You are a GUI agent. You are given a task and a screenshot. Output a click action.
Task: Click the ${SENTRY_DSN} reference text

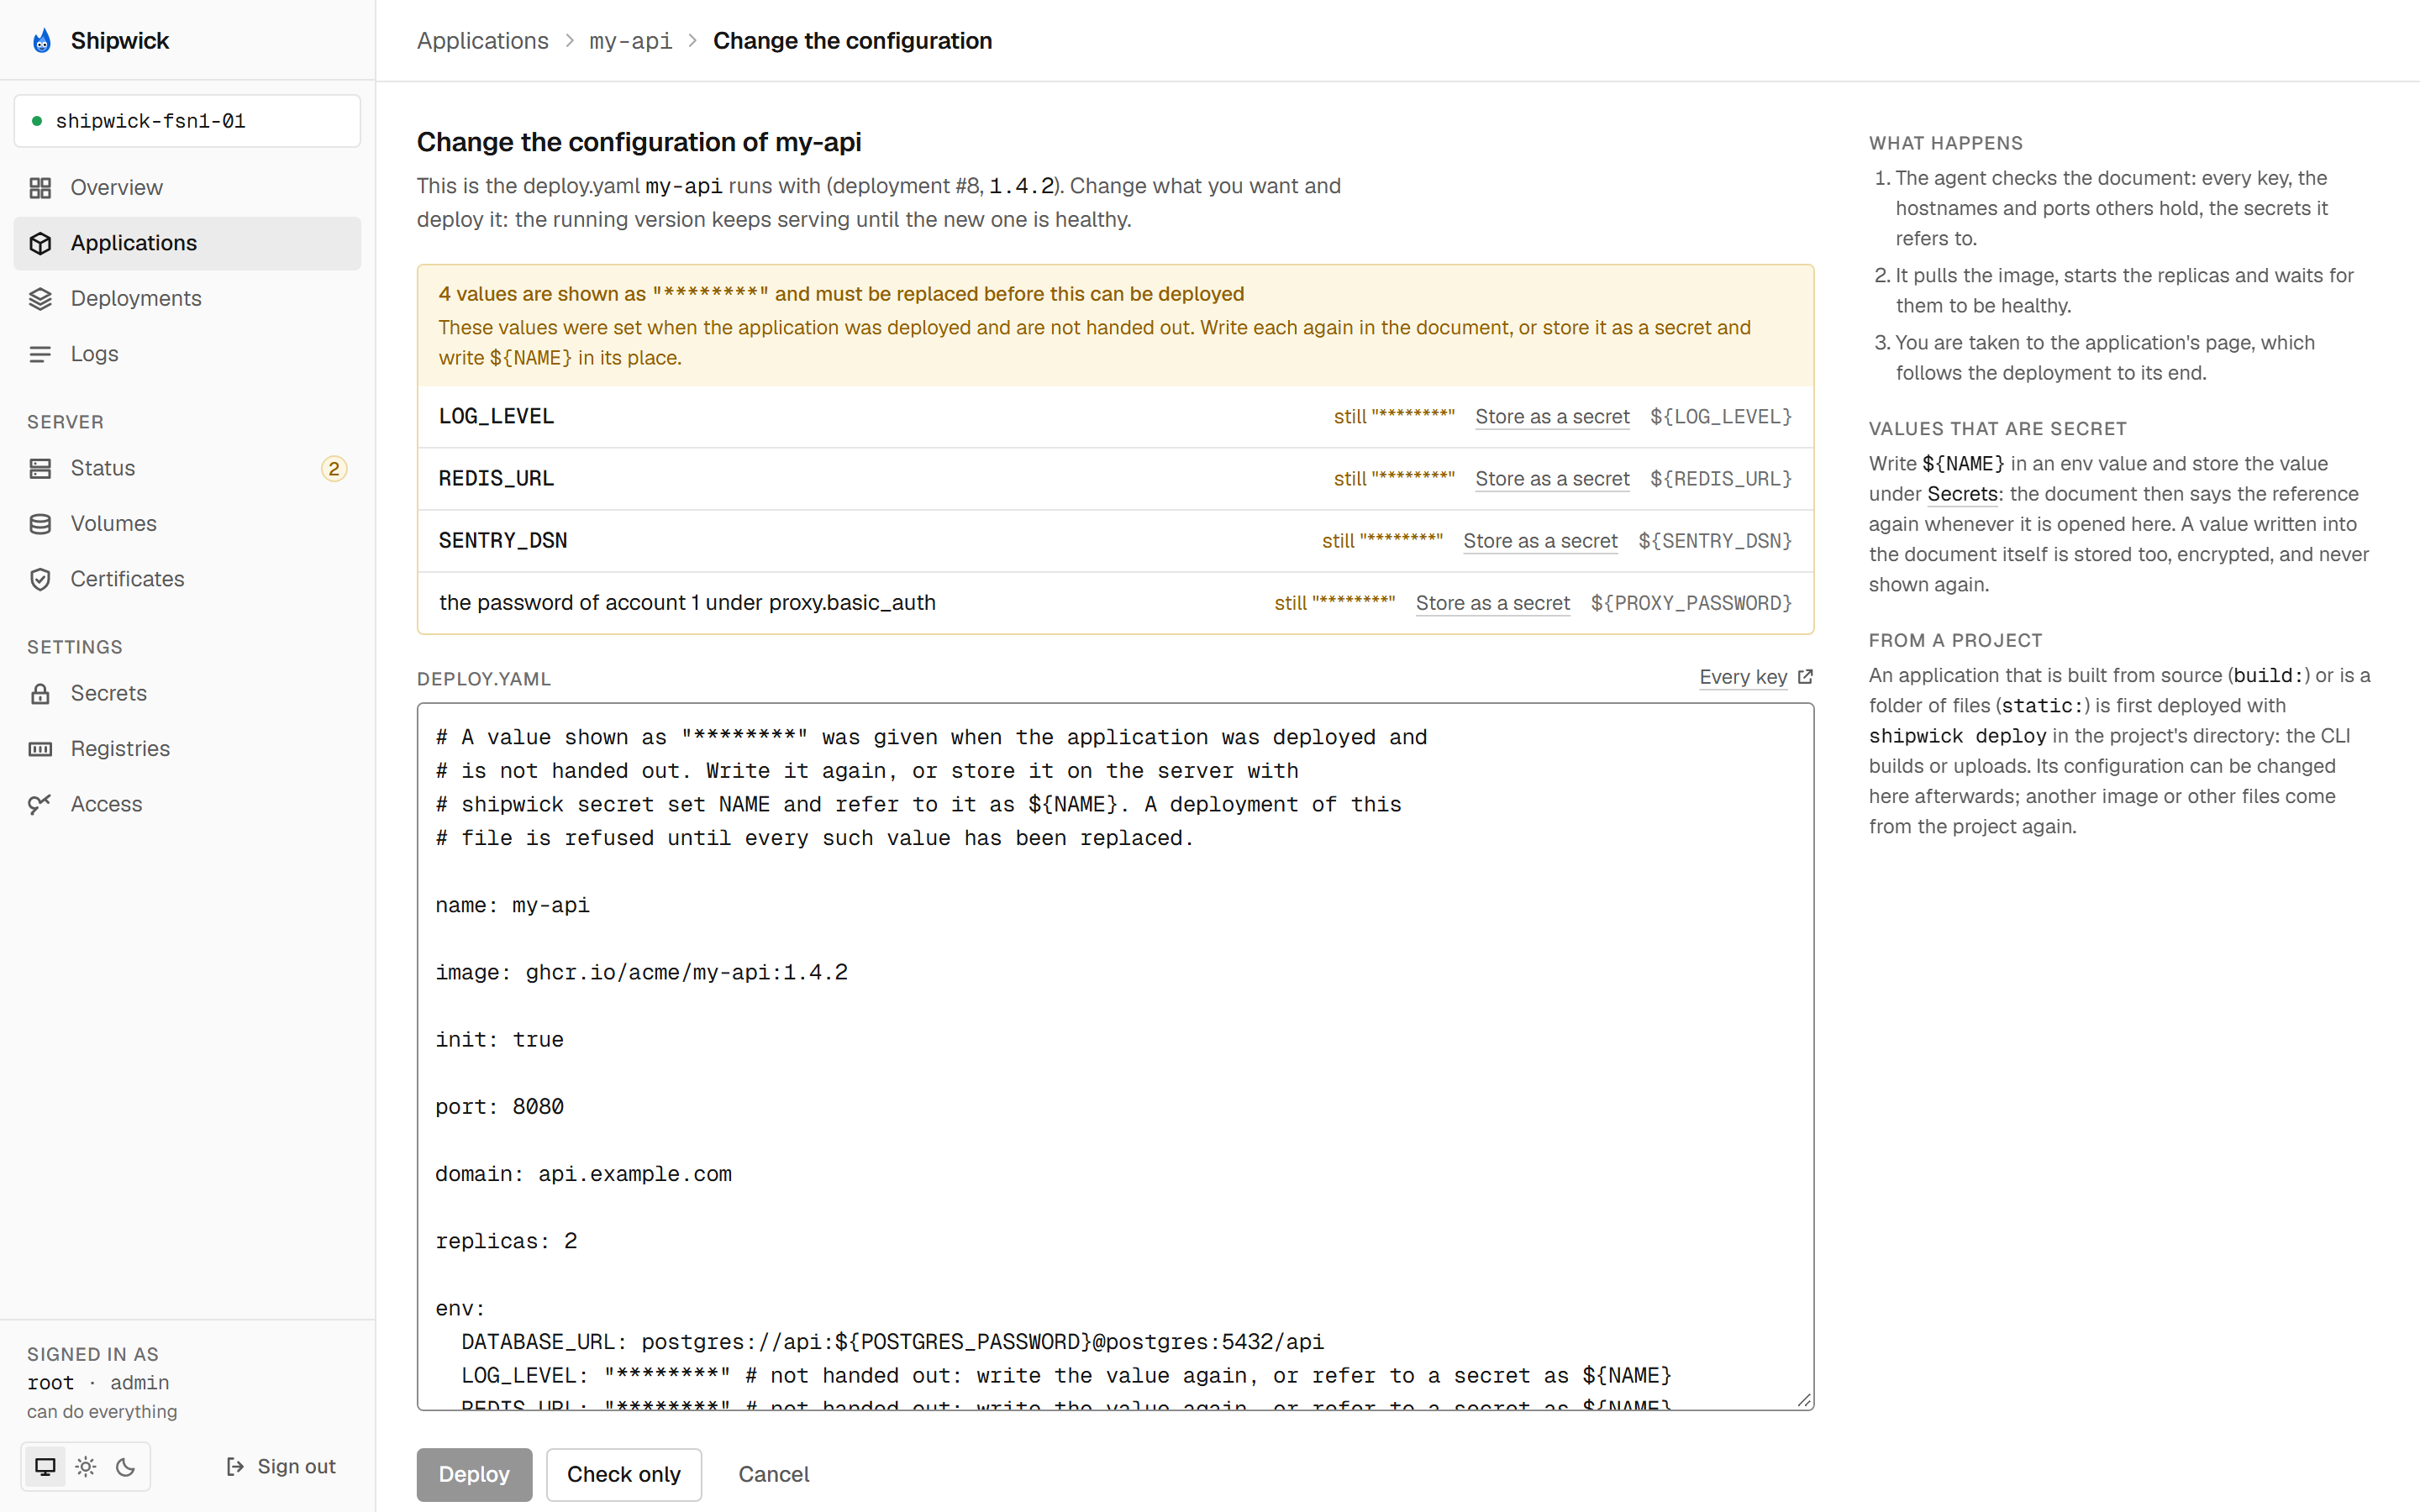(x=1715, y=541)
